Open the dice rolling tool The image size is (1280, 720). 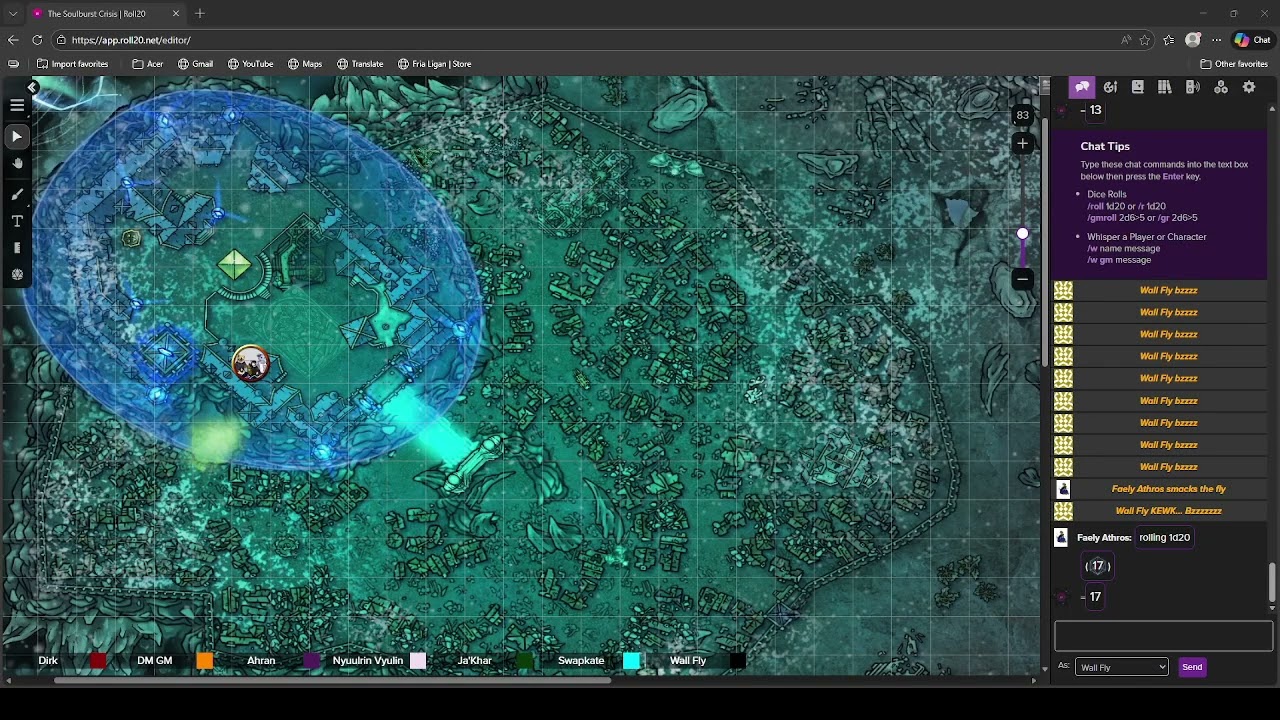click(17, 274)
